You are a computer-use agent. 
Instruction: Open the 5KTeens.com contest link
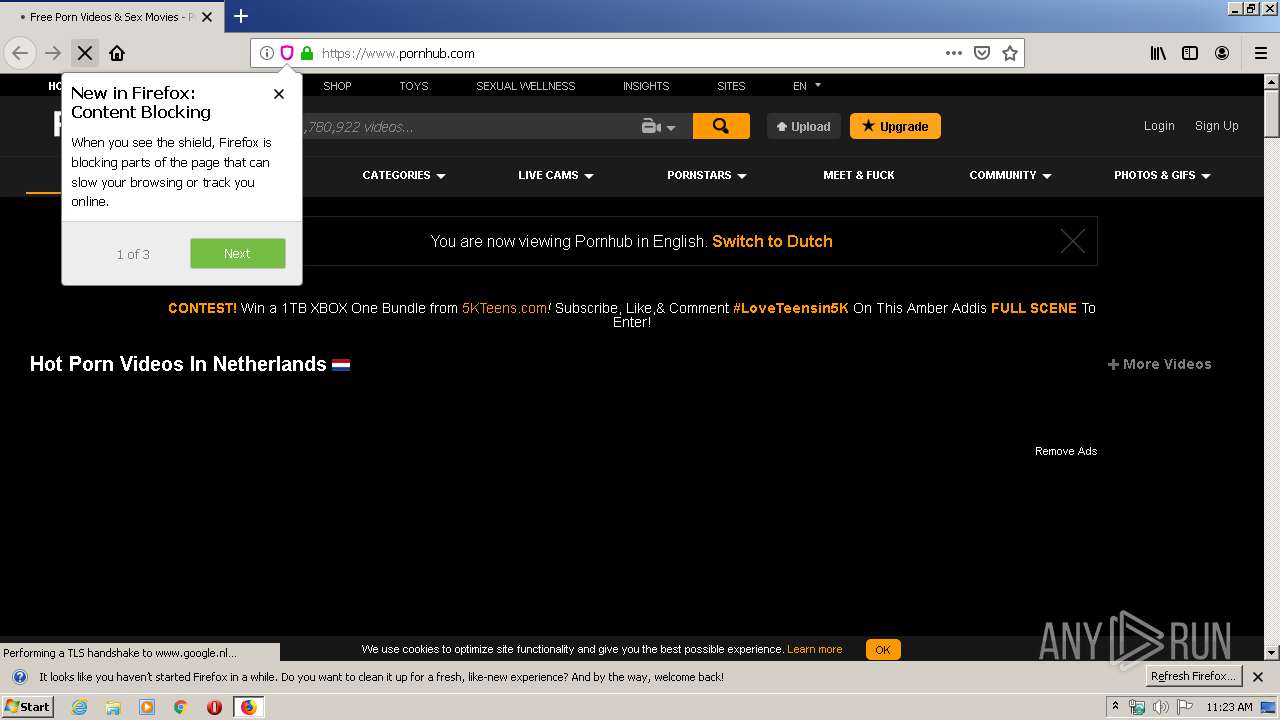tap(504, 308)
